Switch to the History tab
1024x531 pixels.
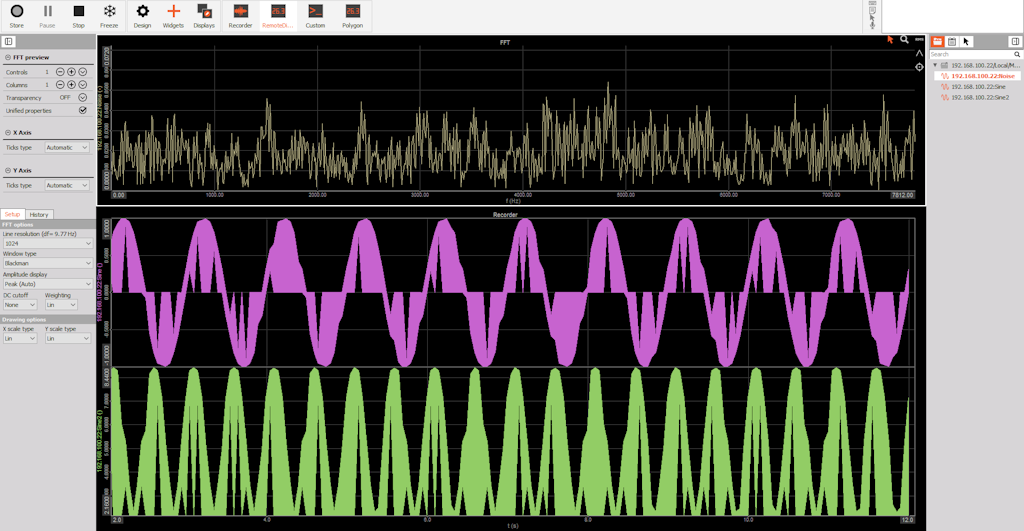tap(39, 214)
